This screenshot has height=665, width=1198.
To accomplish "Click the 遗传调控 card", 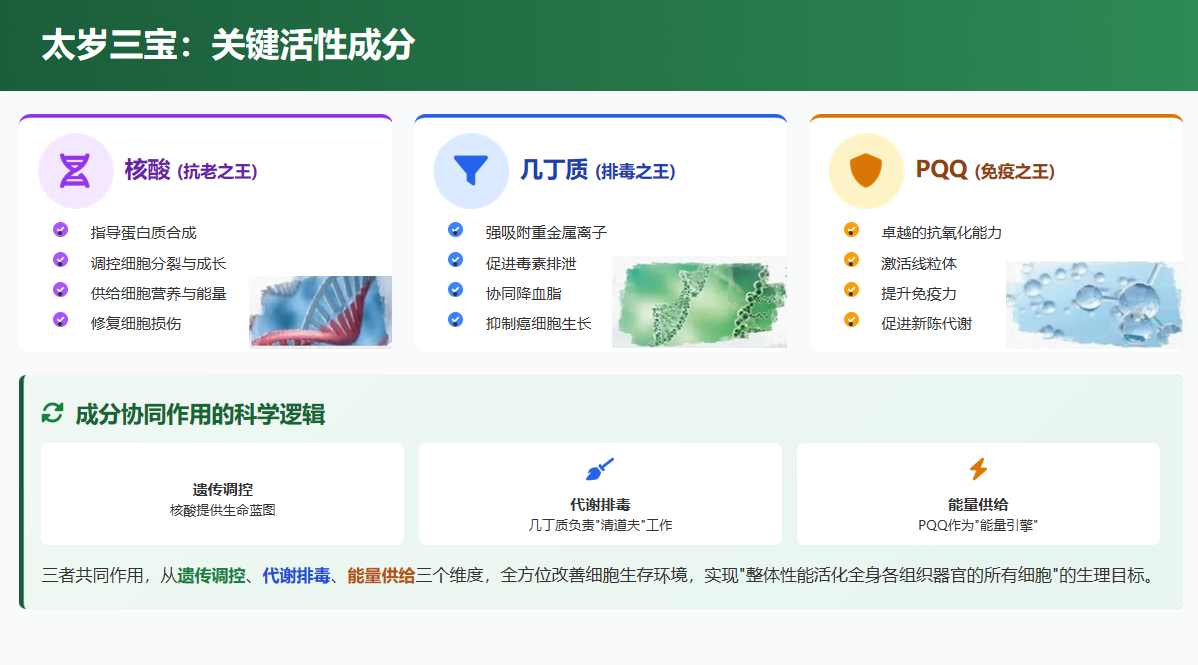I will click(x=222, y=494).
